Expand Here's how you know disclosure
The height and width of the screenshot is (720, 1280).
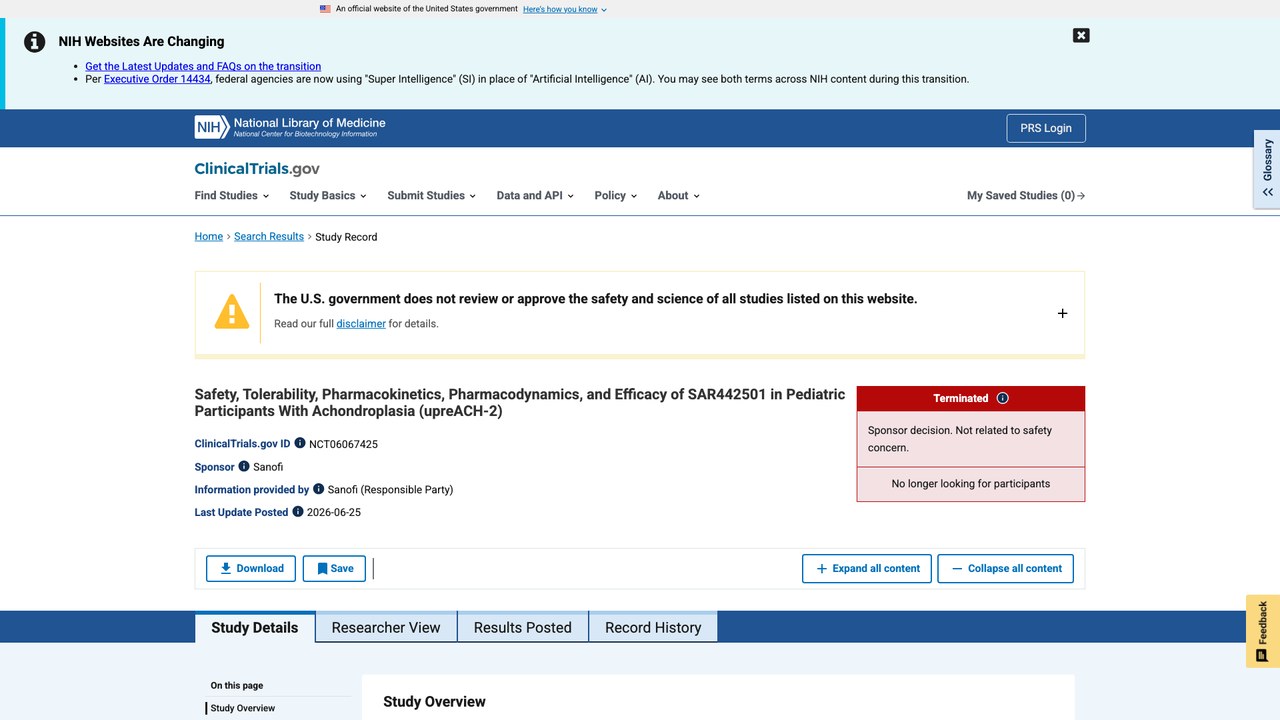tap(565, 9)
